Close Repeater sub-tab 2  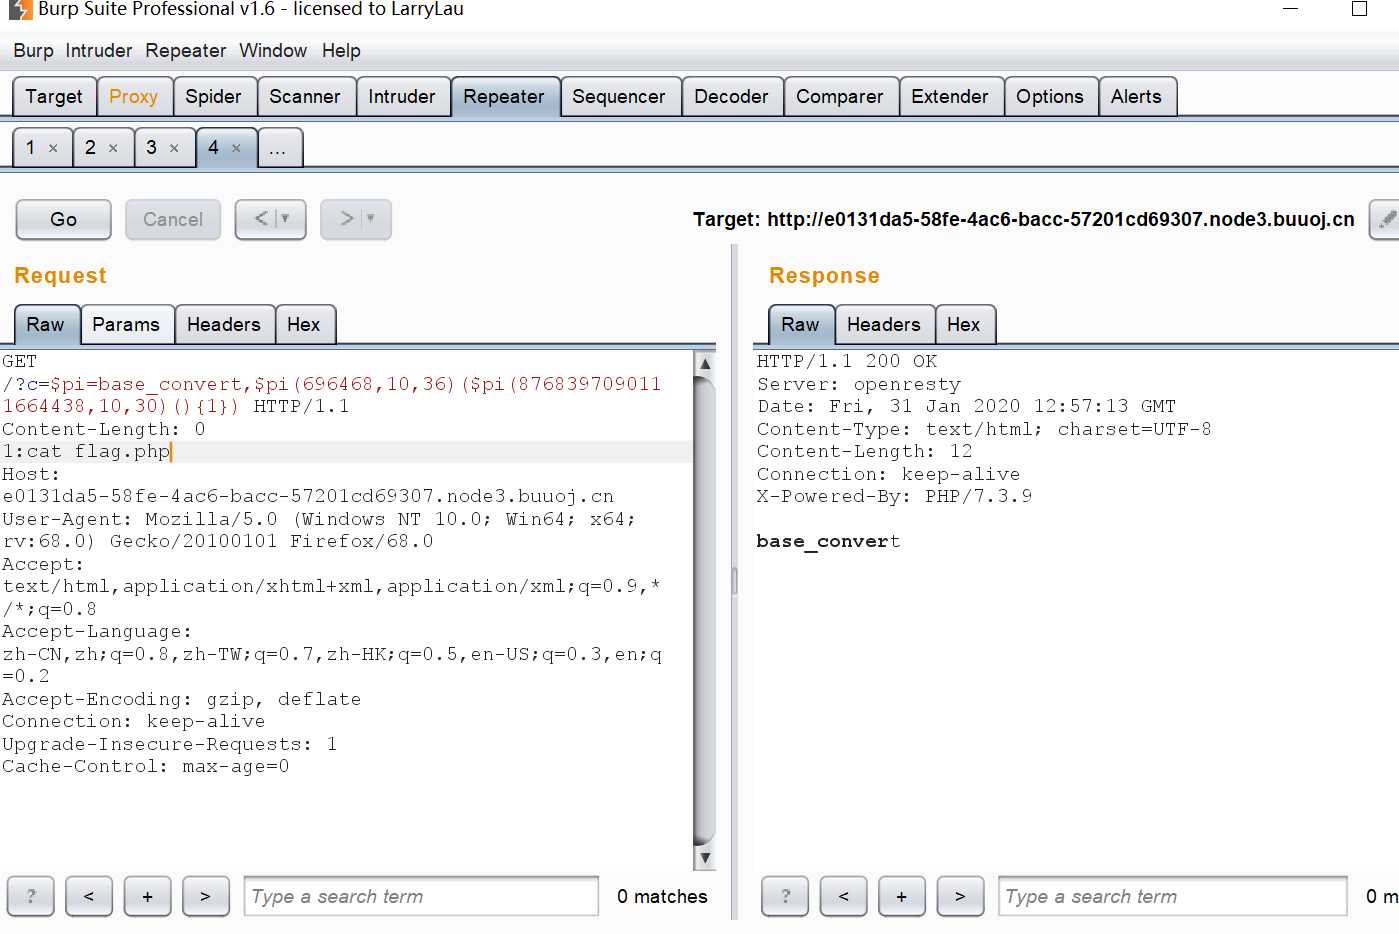[113, 149]
